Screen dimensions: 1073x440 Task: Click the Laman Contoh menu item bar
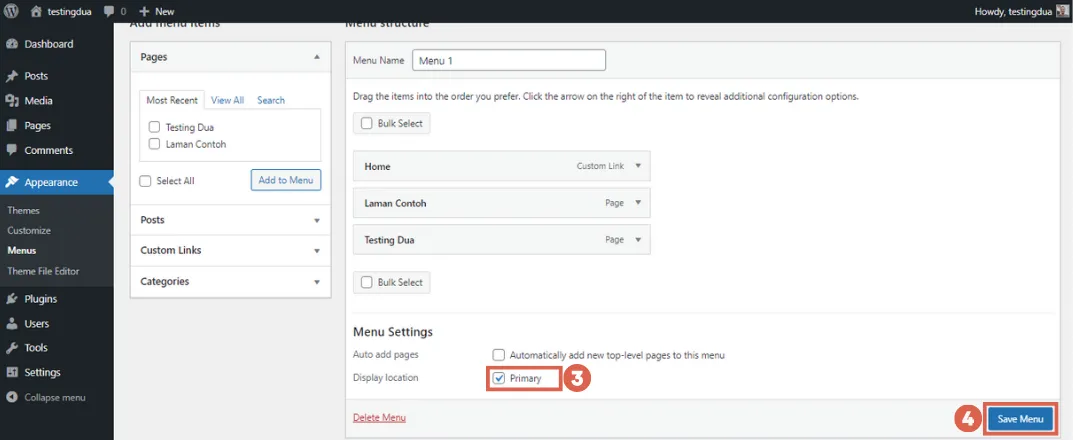(x=502, y=203)
